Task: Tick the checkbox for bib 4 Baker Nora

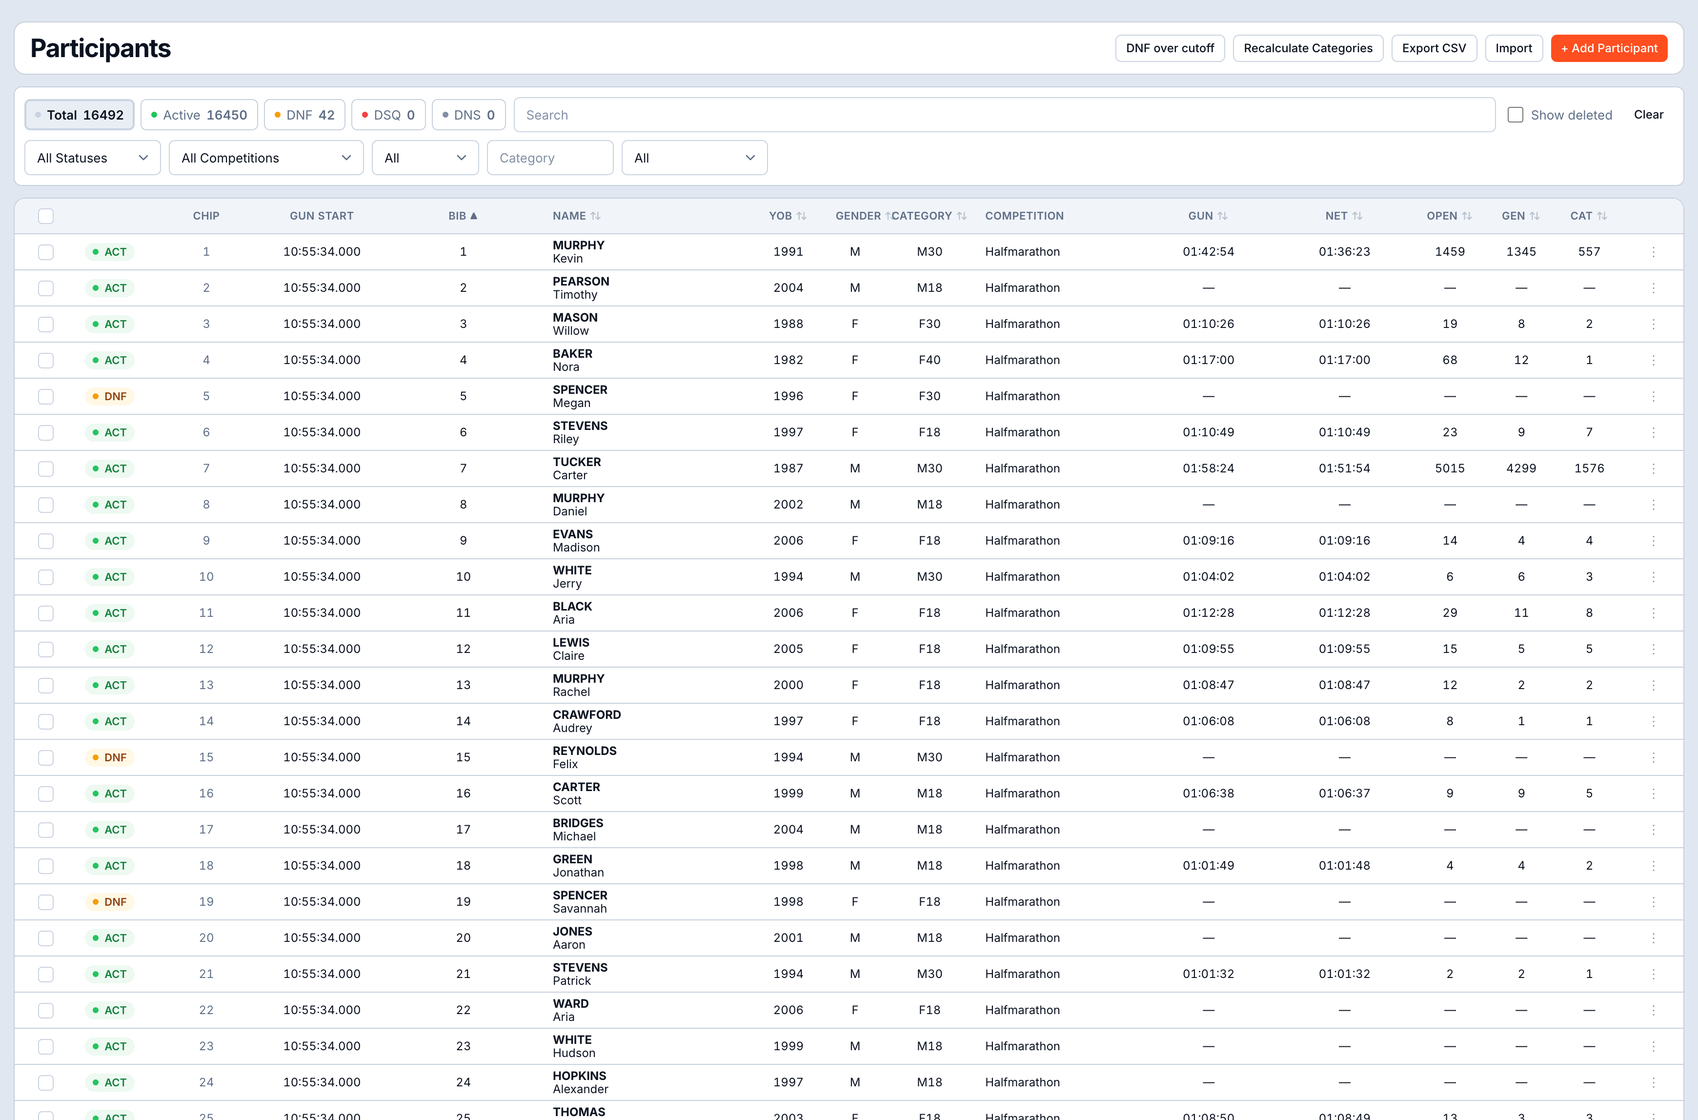Action: pos(46,360)
